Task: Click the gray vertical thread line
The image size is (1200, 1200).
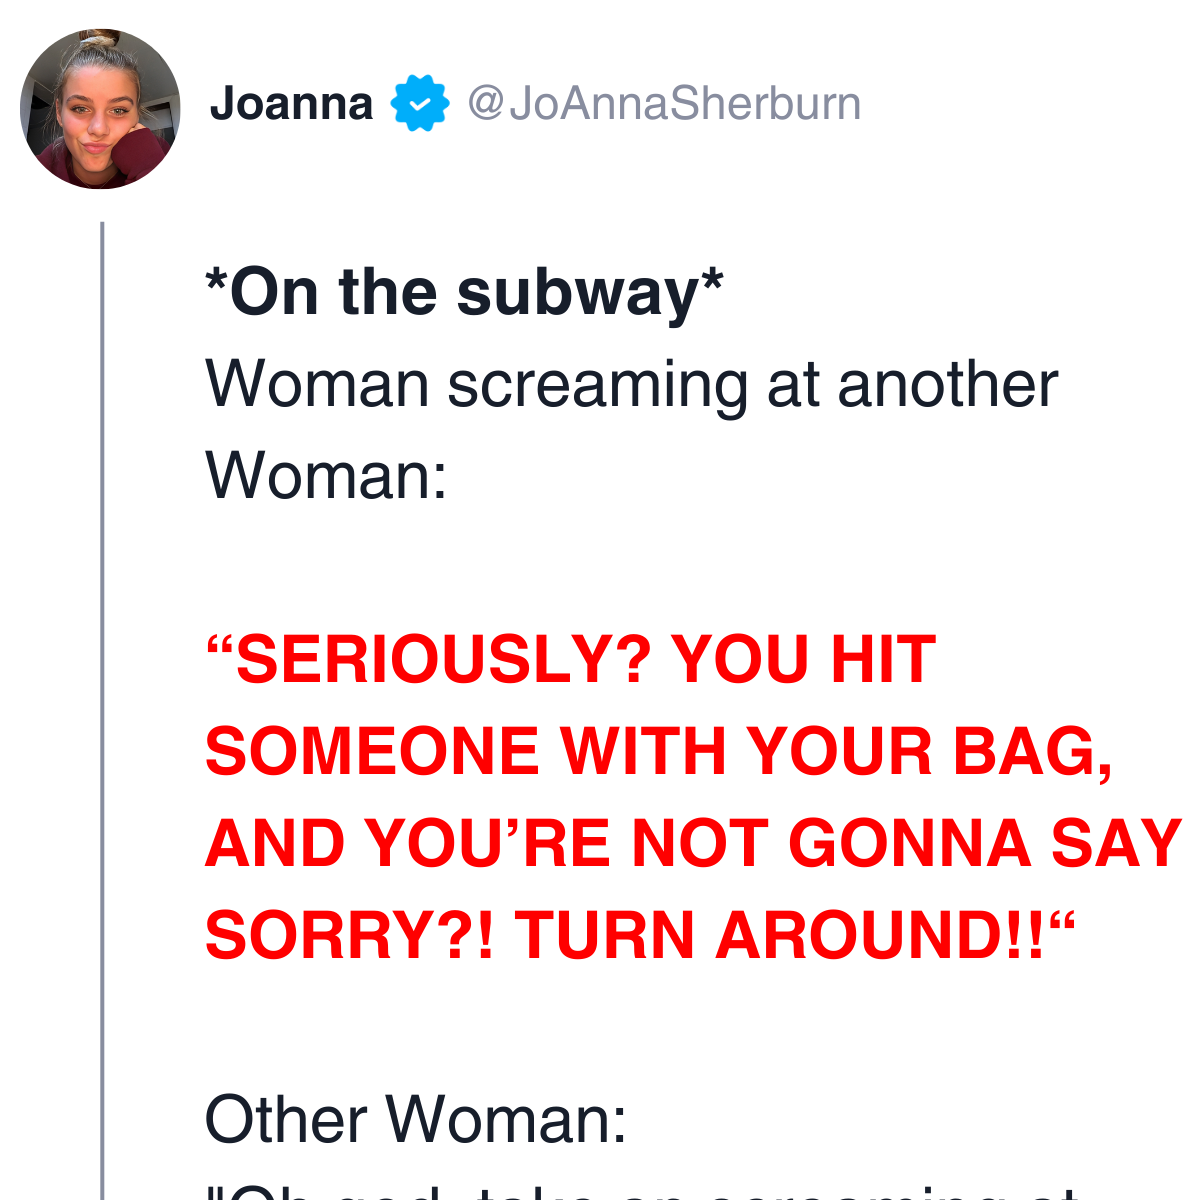Action: (102, 710)
